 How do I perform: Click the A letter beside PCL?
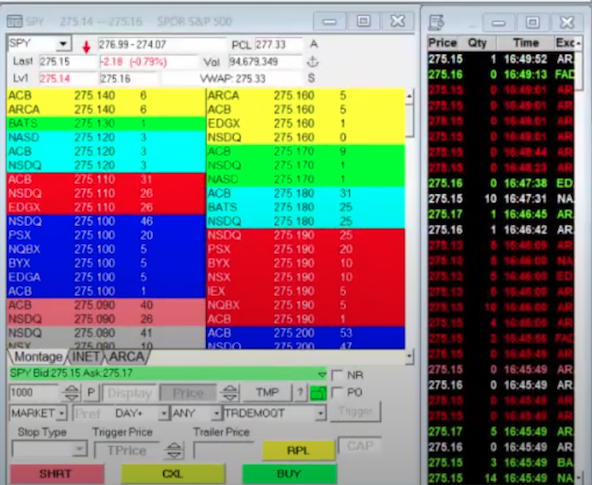(x=313, y=44)
